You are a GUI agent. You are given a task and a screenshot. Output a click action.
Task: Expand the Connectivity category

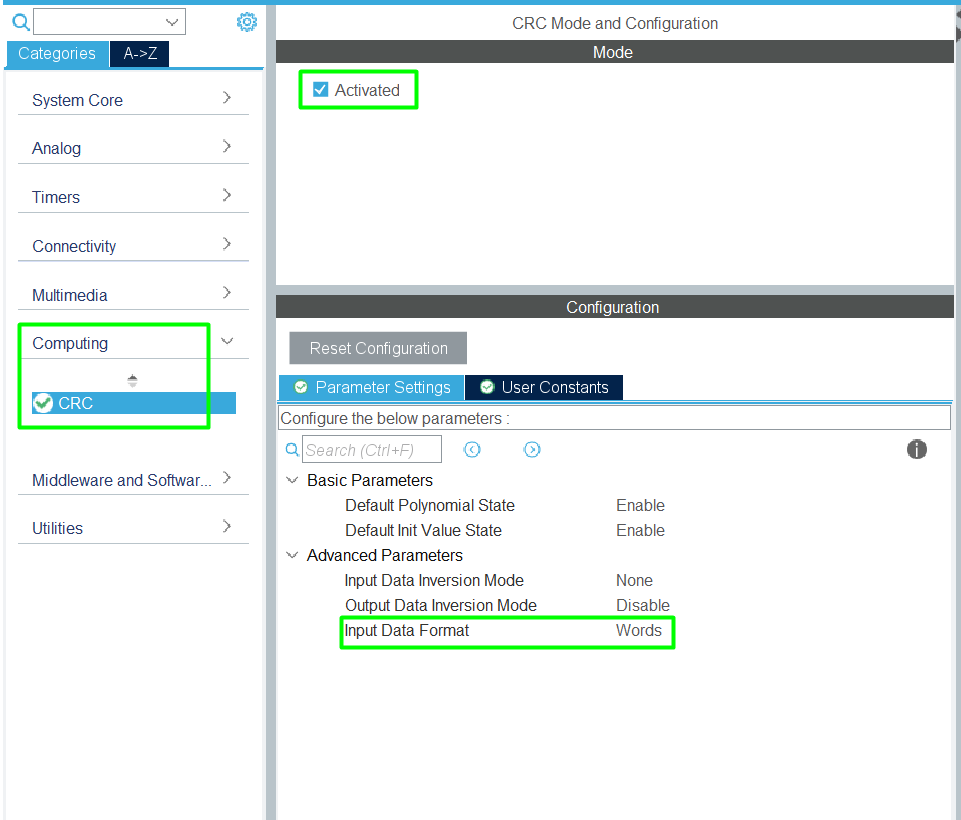click(227, 244)
